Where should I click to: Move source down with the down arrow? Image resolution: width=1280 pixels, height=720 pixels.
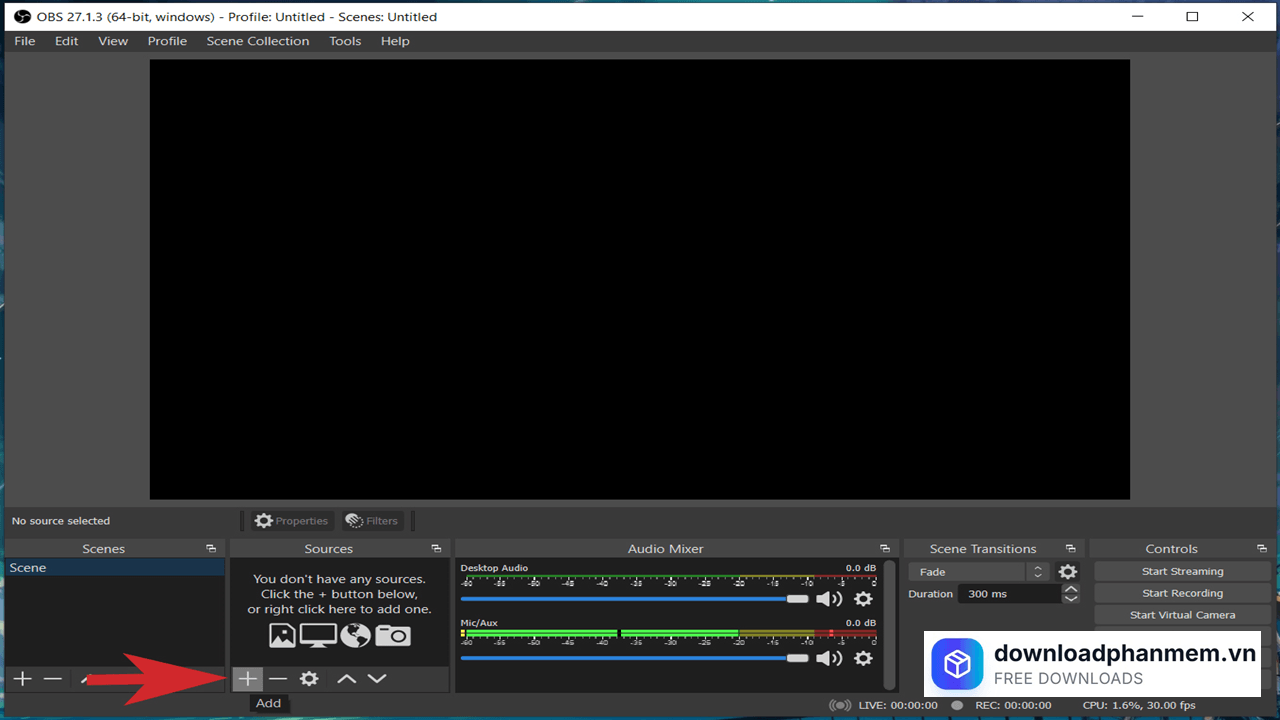[x=377, y=679]
